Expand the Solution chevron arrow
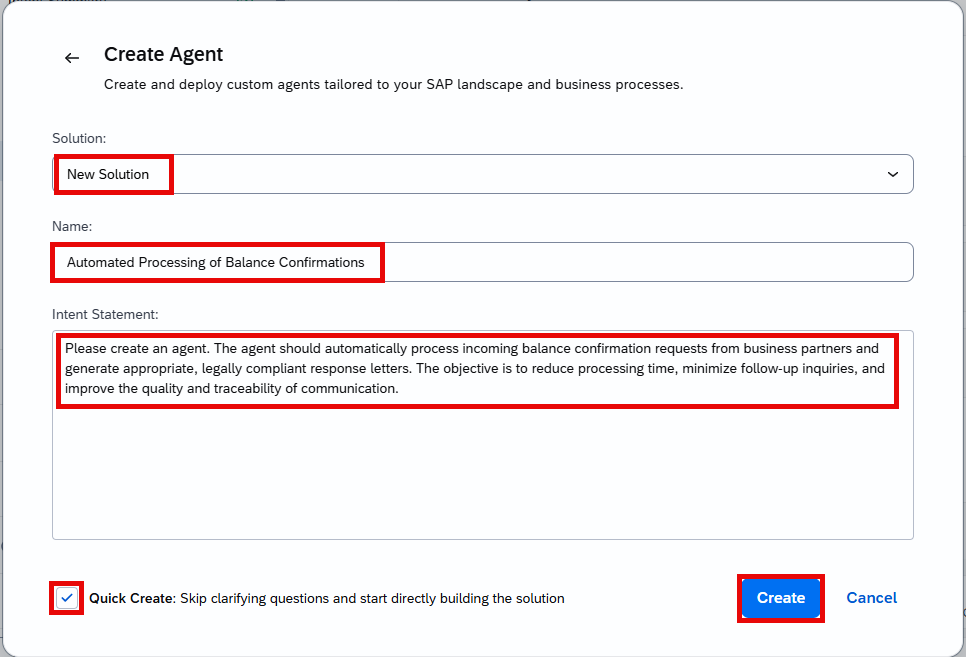The height and width of the screenshot is (657, 966). pyautogui.click(x=892, y=174)
